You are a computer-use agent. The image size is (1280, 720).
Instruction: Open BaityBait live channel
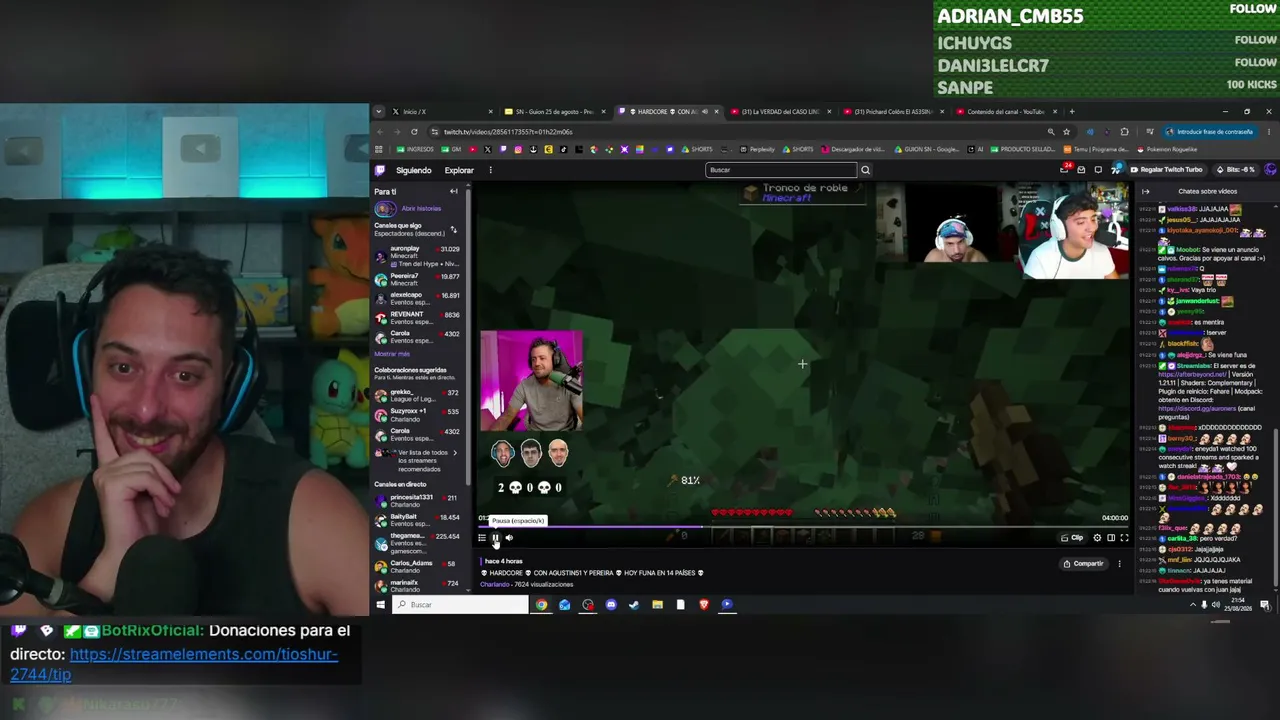(x=417, y=520)
